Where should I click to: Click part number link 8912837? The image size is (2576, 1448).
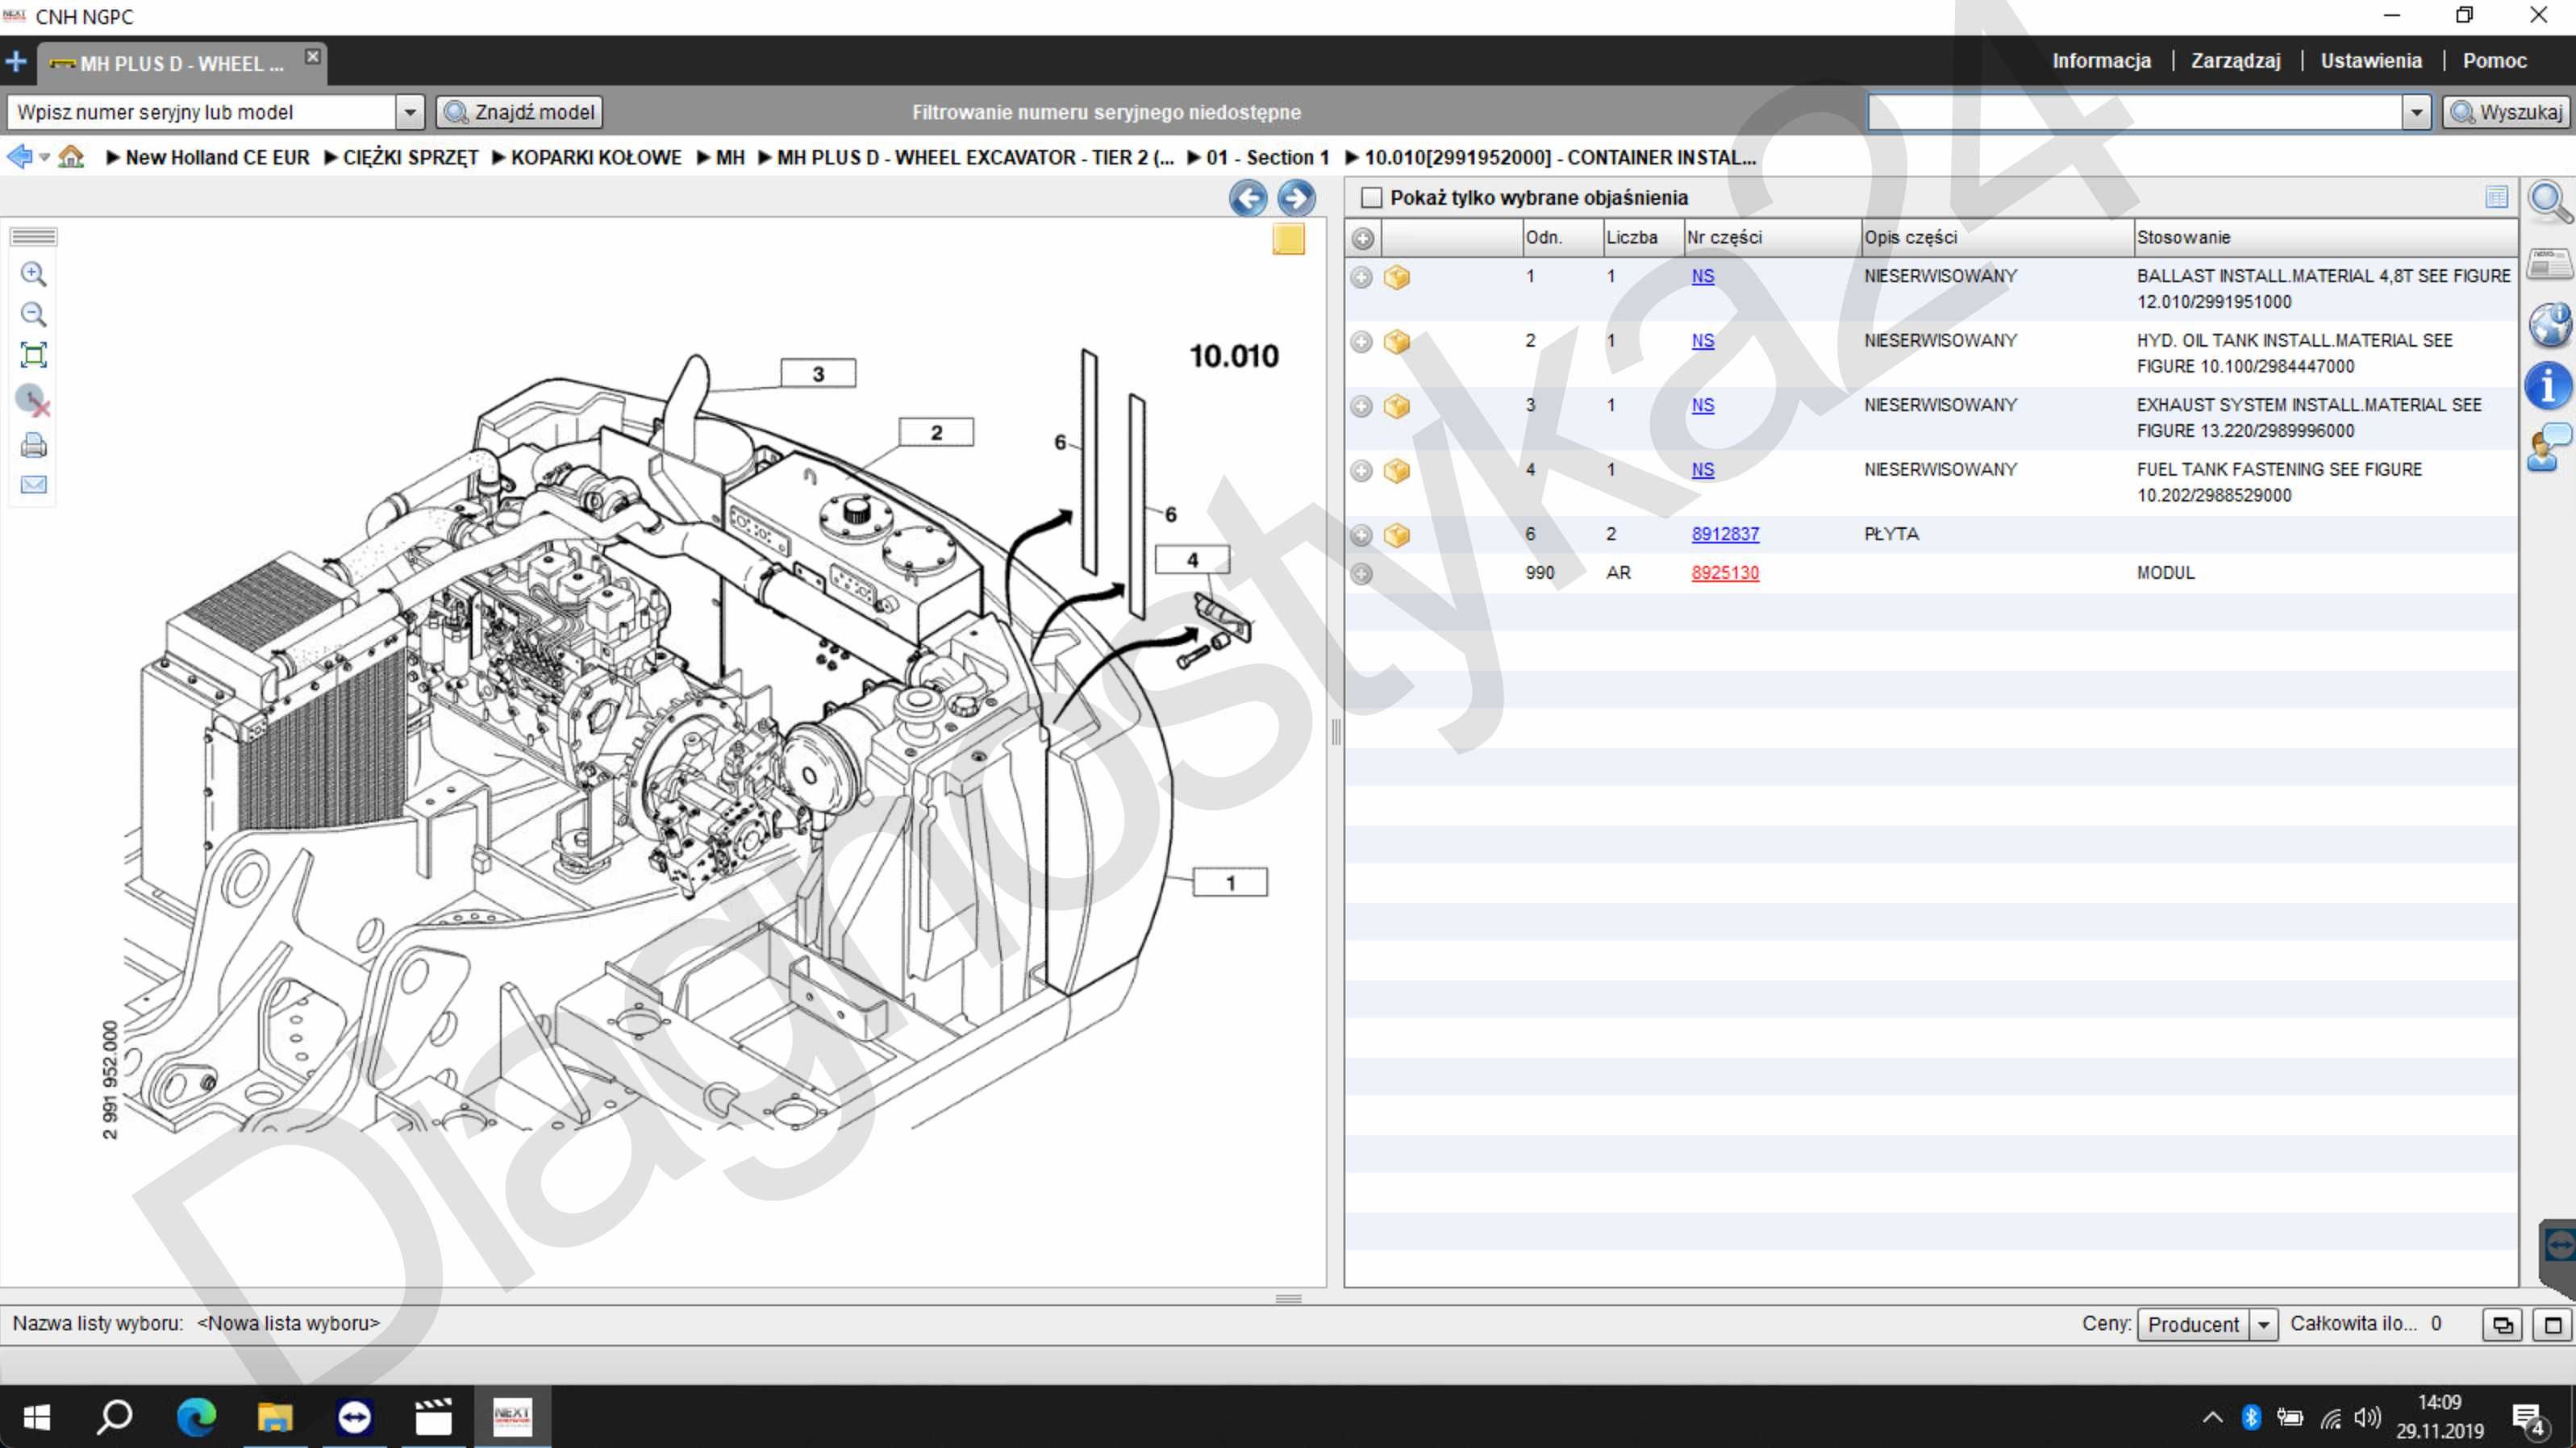(x=1725, y=534)
